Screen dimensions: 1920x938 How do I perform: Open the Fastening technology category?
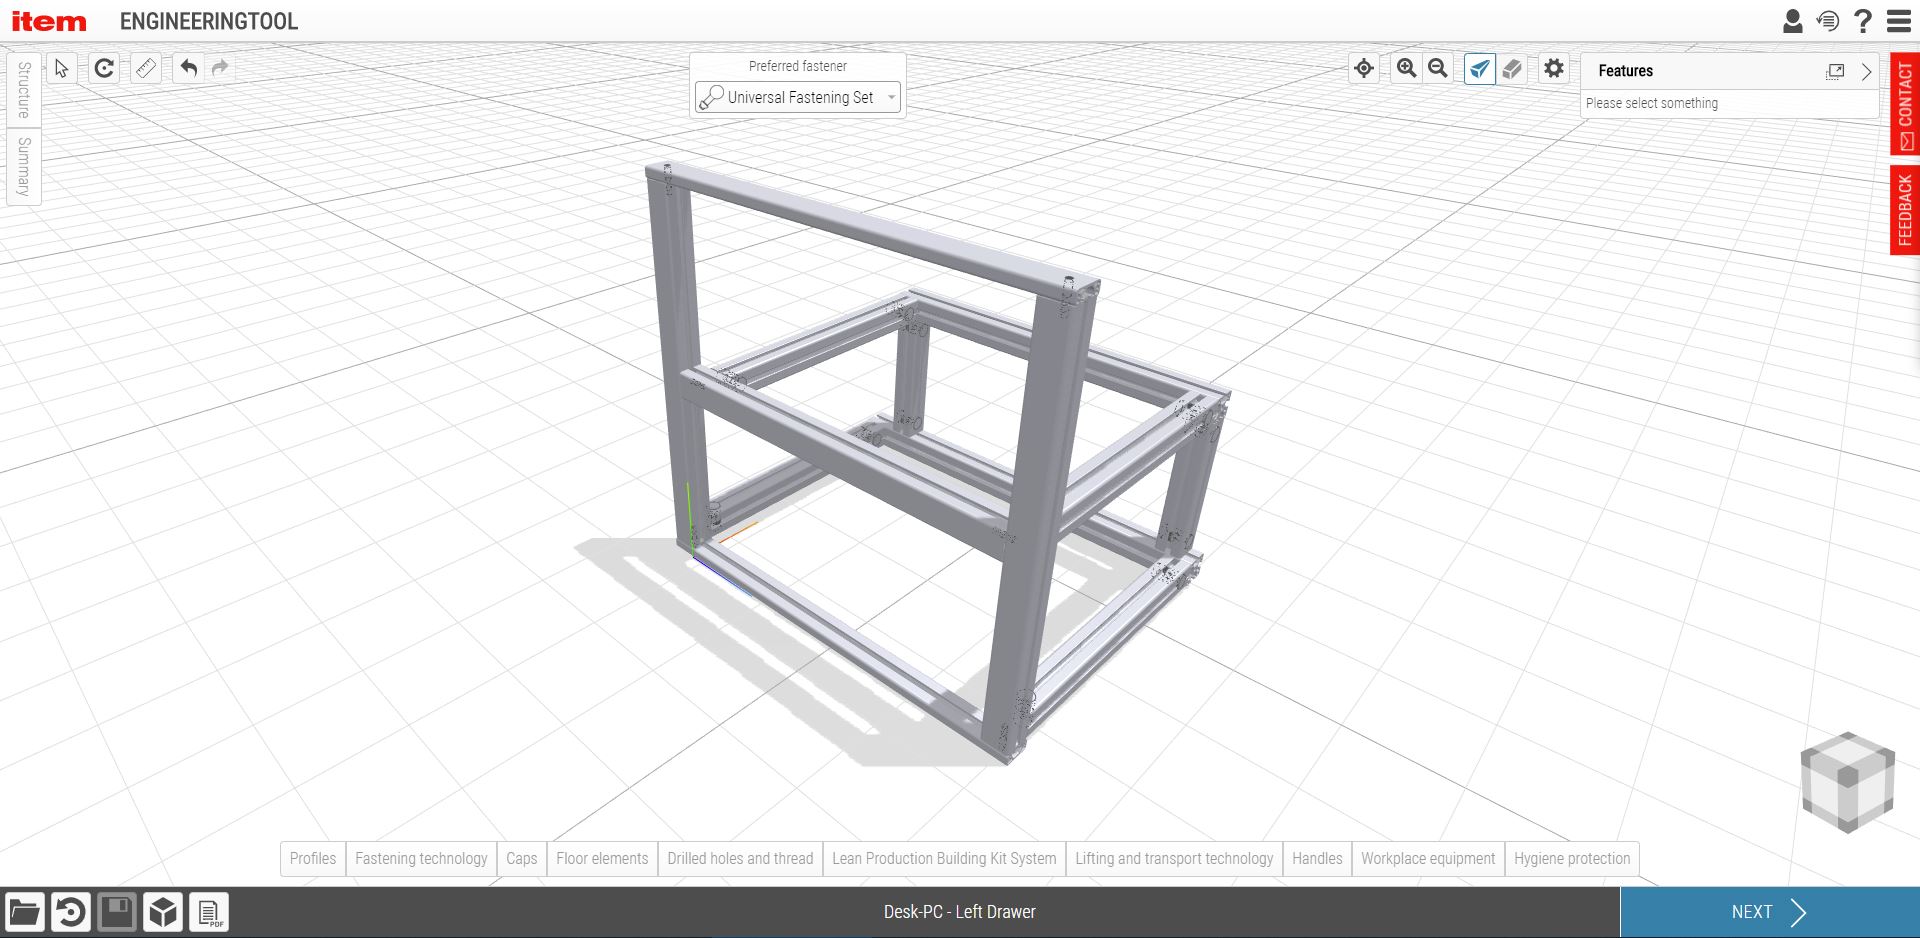[421, 858]
